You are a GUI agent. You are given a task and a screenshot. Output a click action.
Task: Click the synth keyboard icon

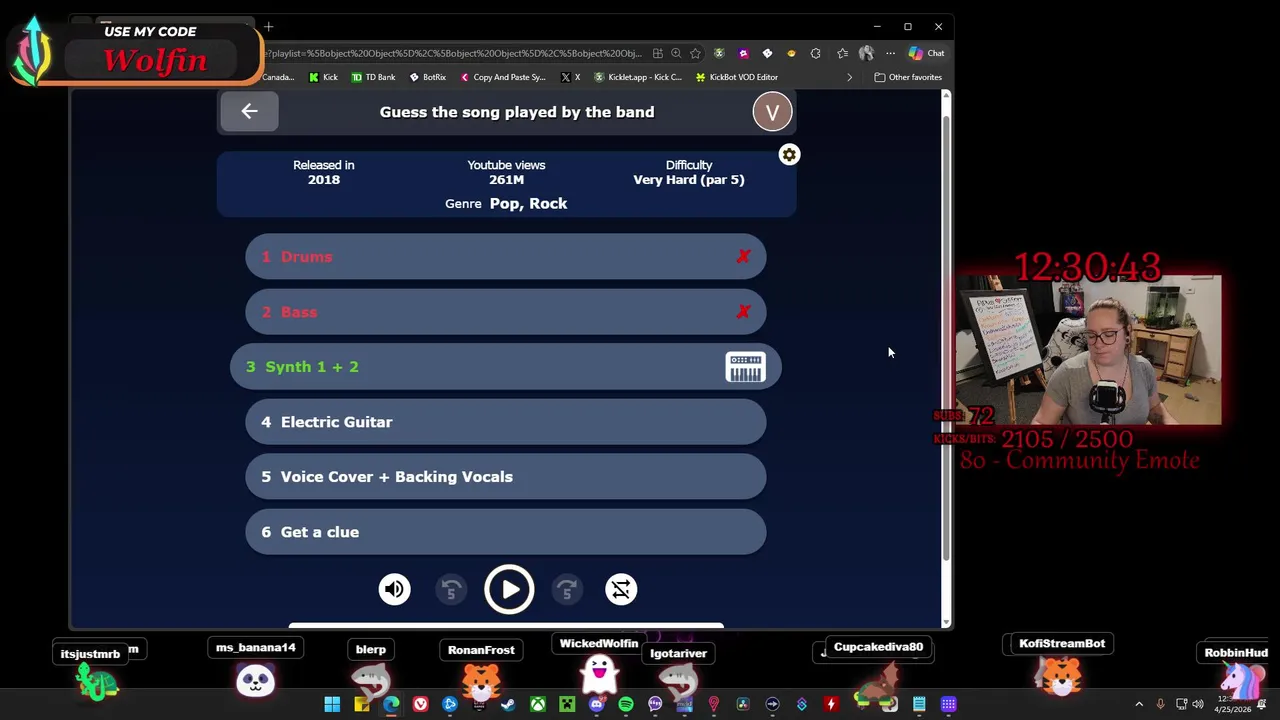745,367
